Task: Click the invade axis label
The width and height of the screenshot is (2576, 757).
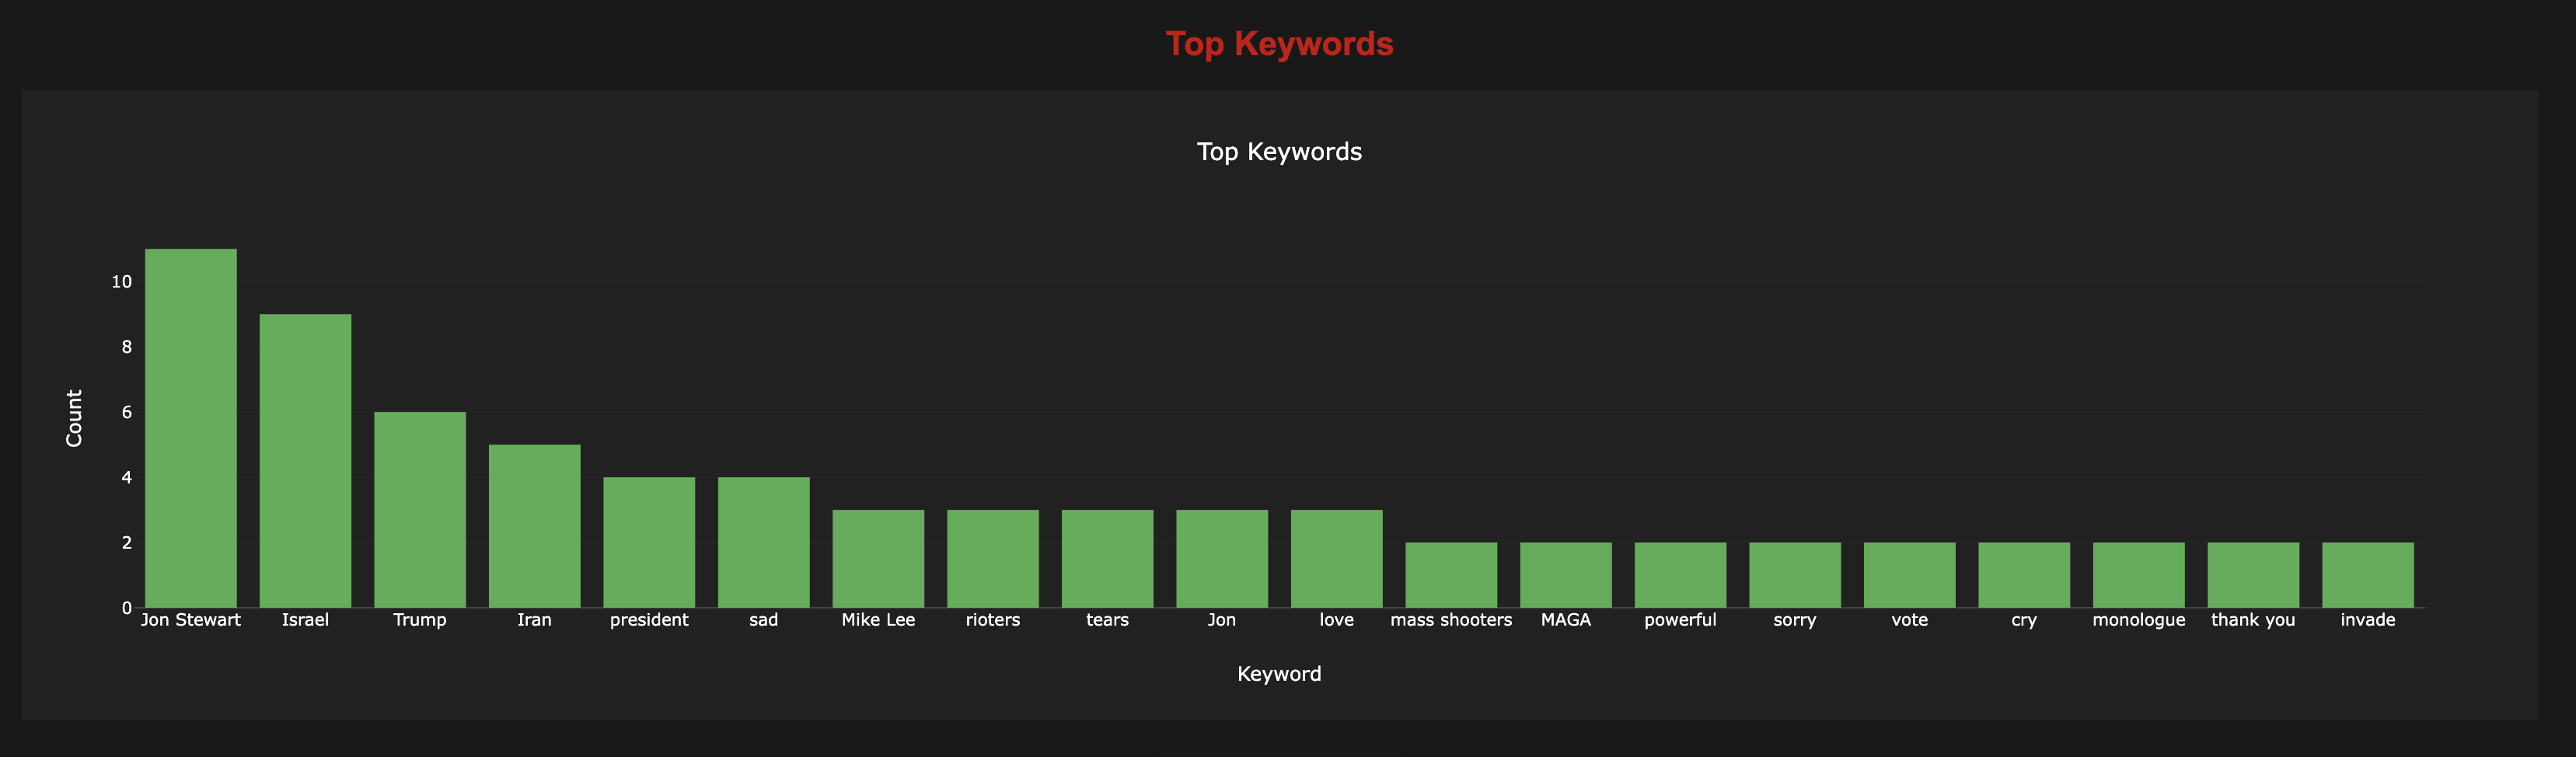Action: pos(2368,620)
